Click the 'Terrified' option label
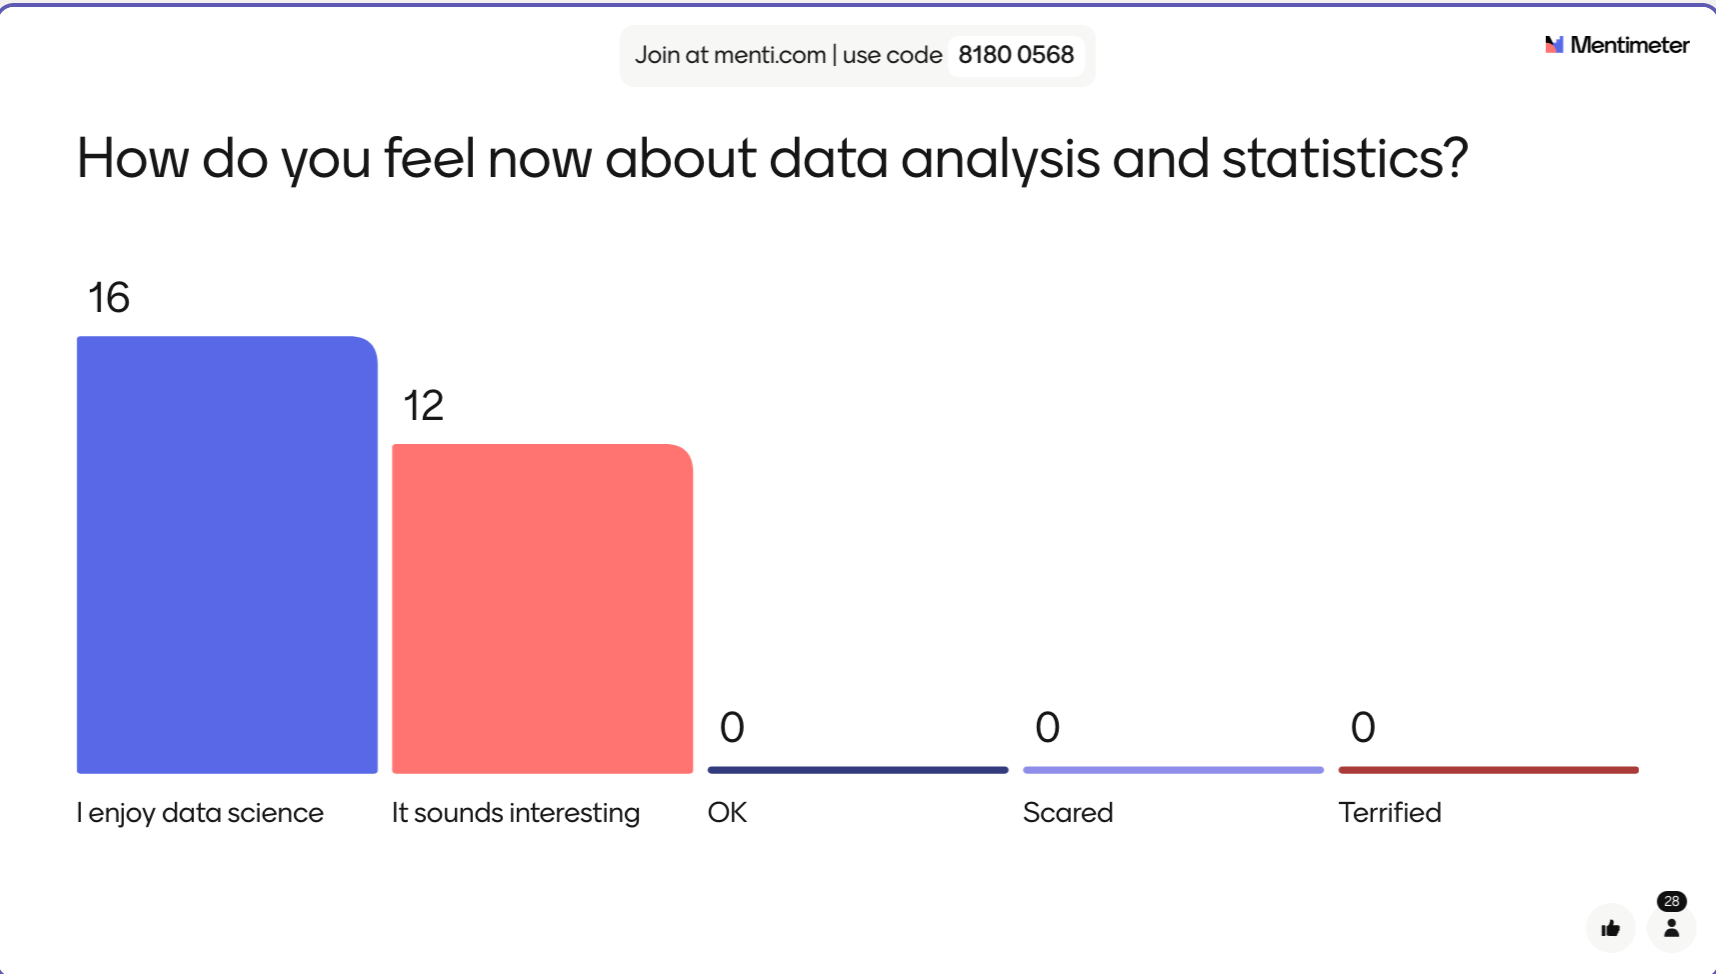The height and width of the screenshot is (974, 1716). 1390,813
